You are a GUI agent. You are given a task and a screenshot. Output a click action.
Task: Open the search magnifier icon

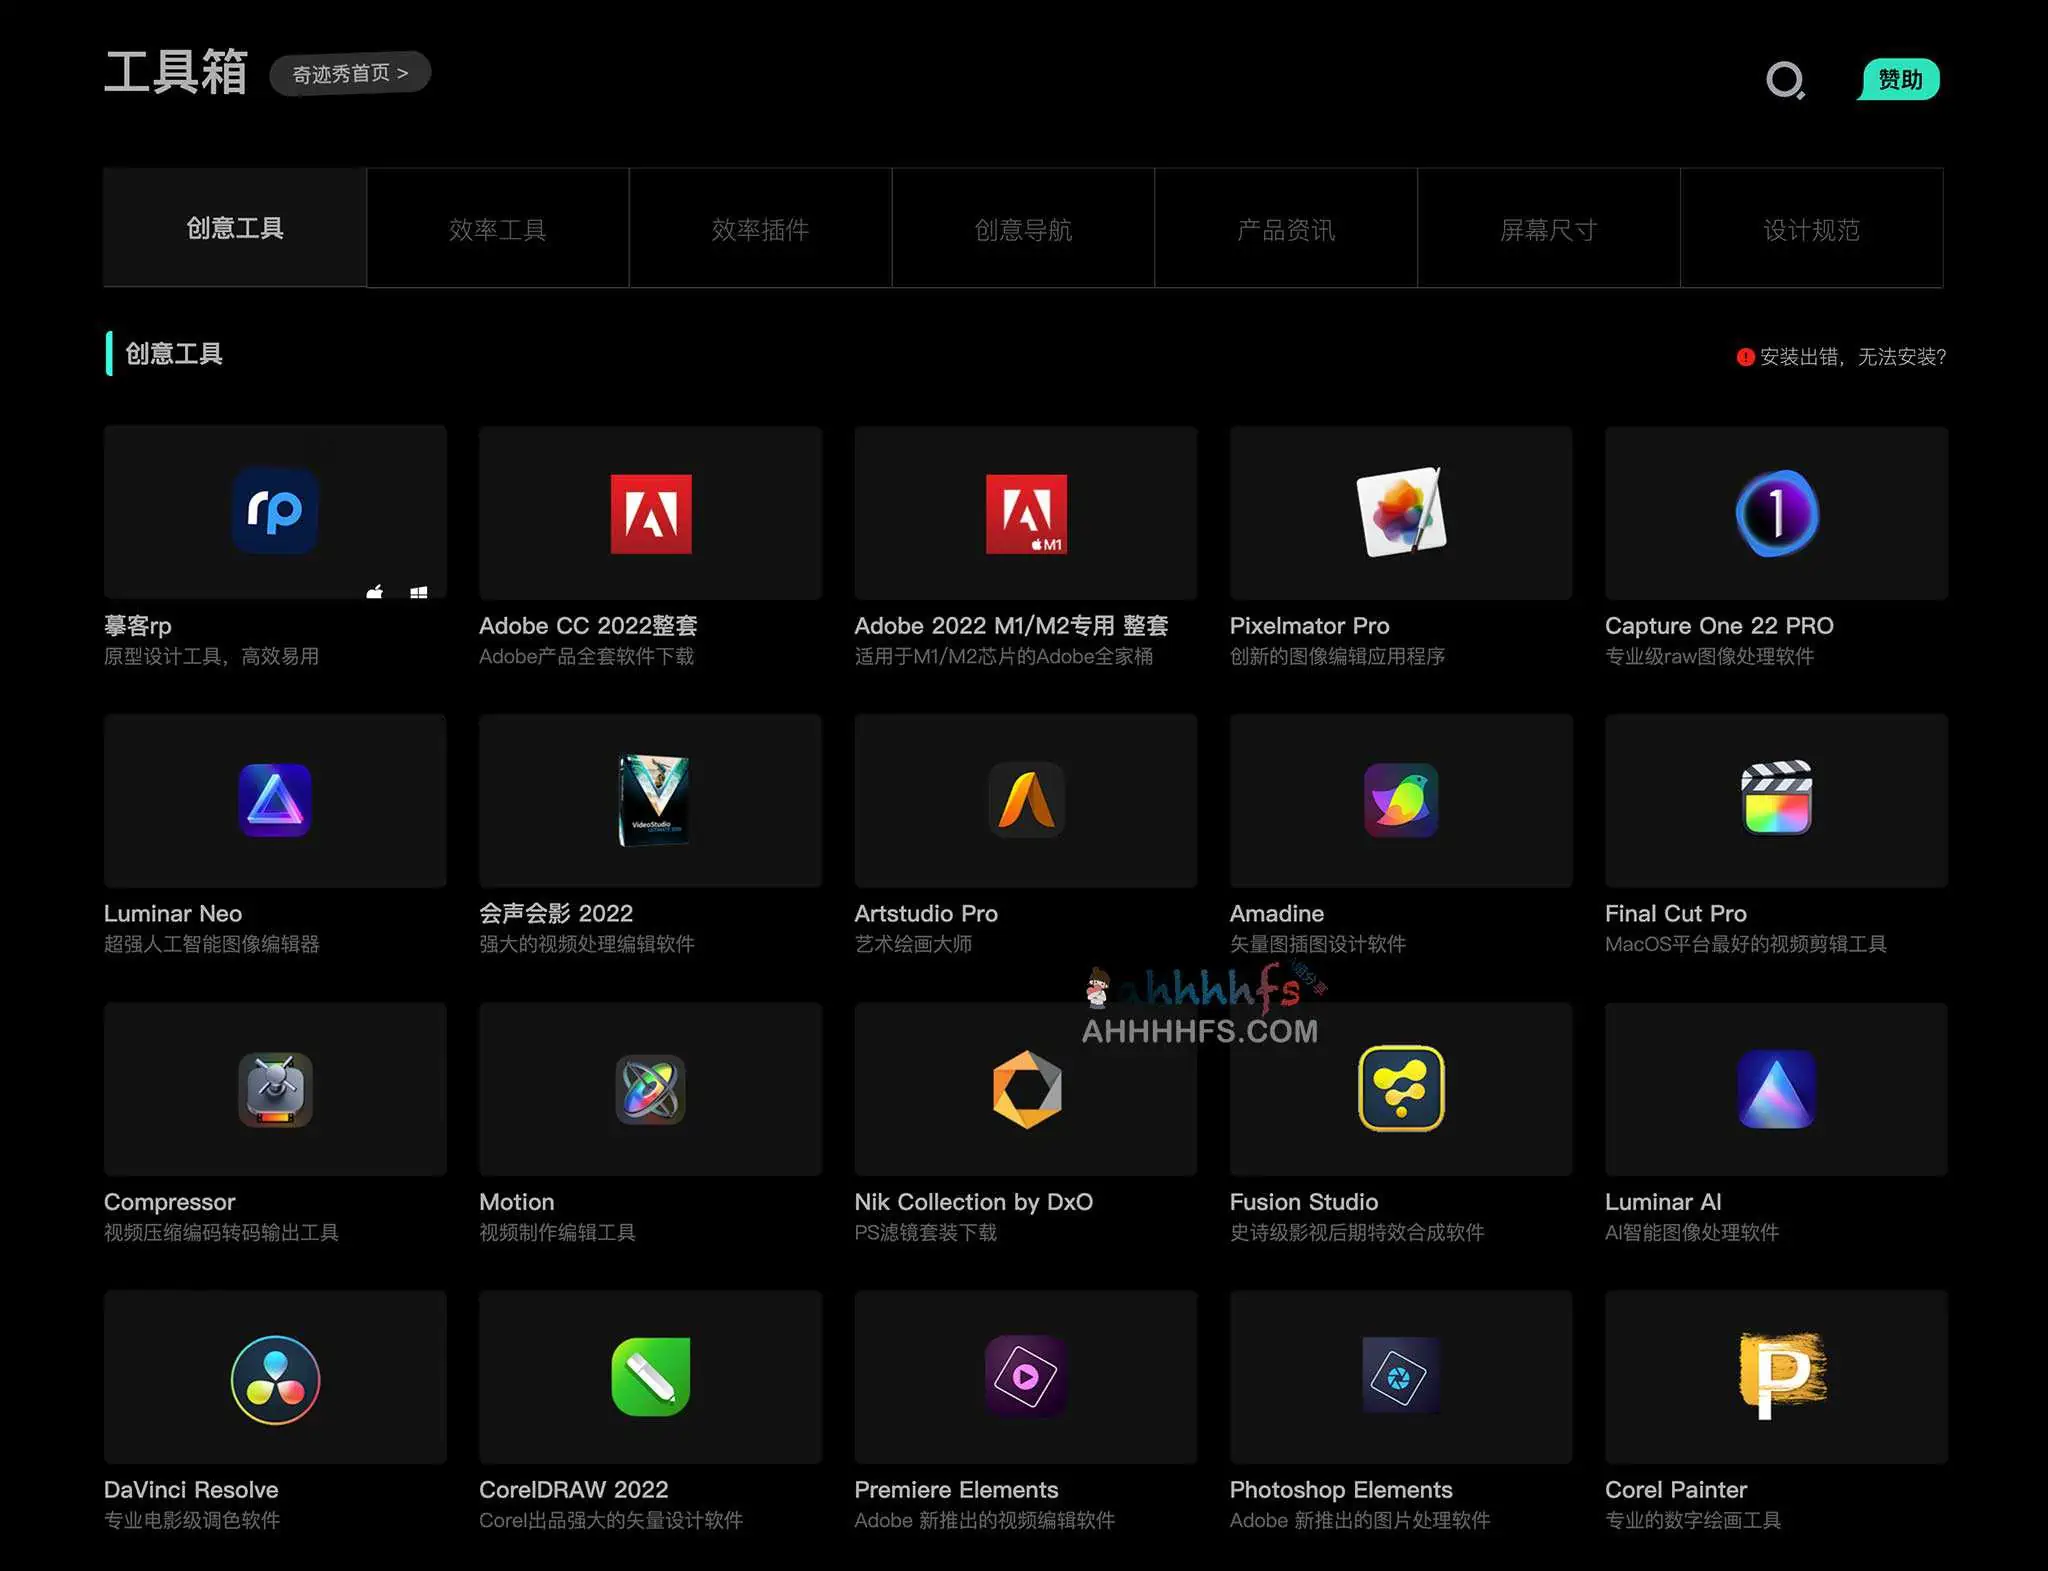click(1786, 80)
